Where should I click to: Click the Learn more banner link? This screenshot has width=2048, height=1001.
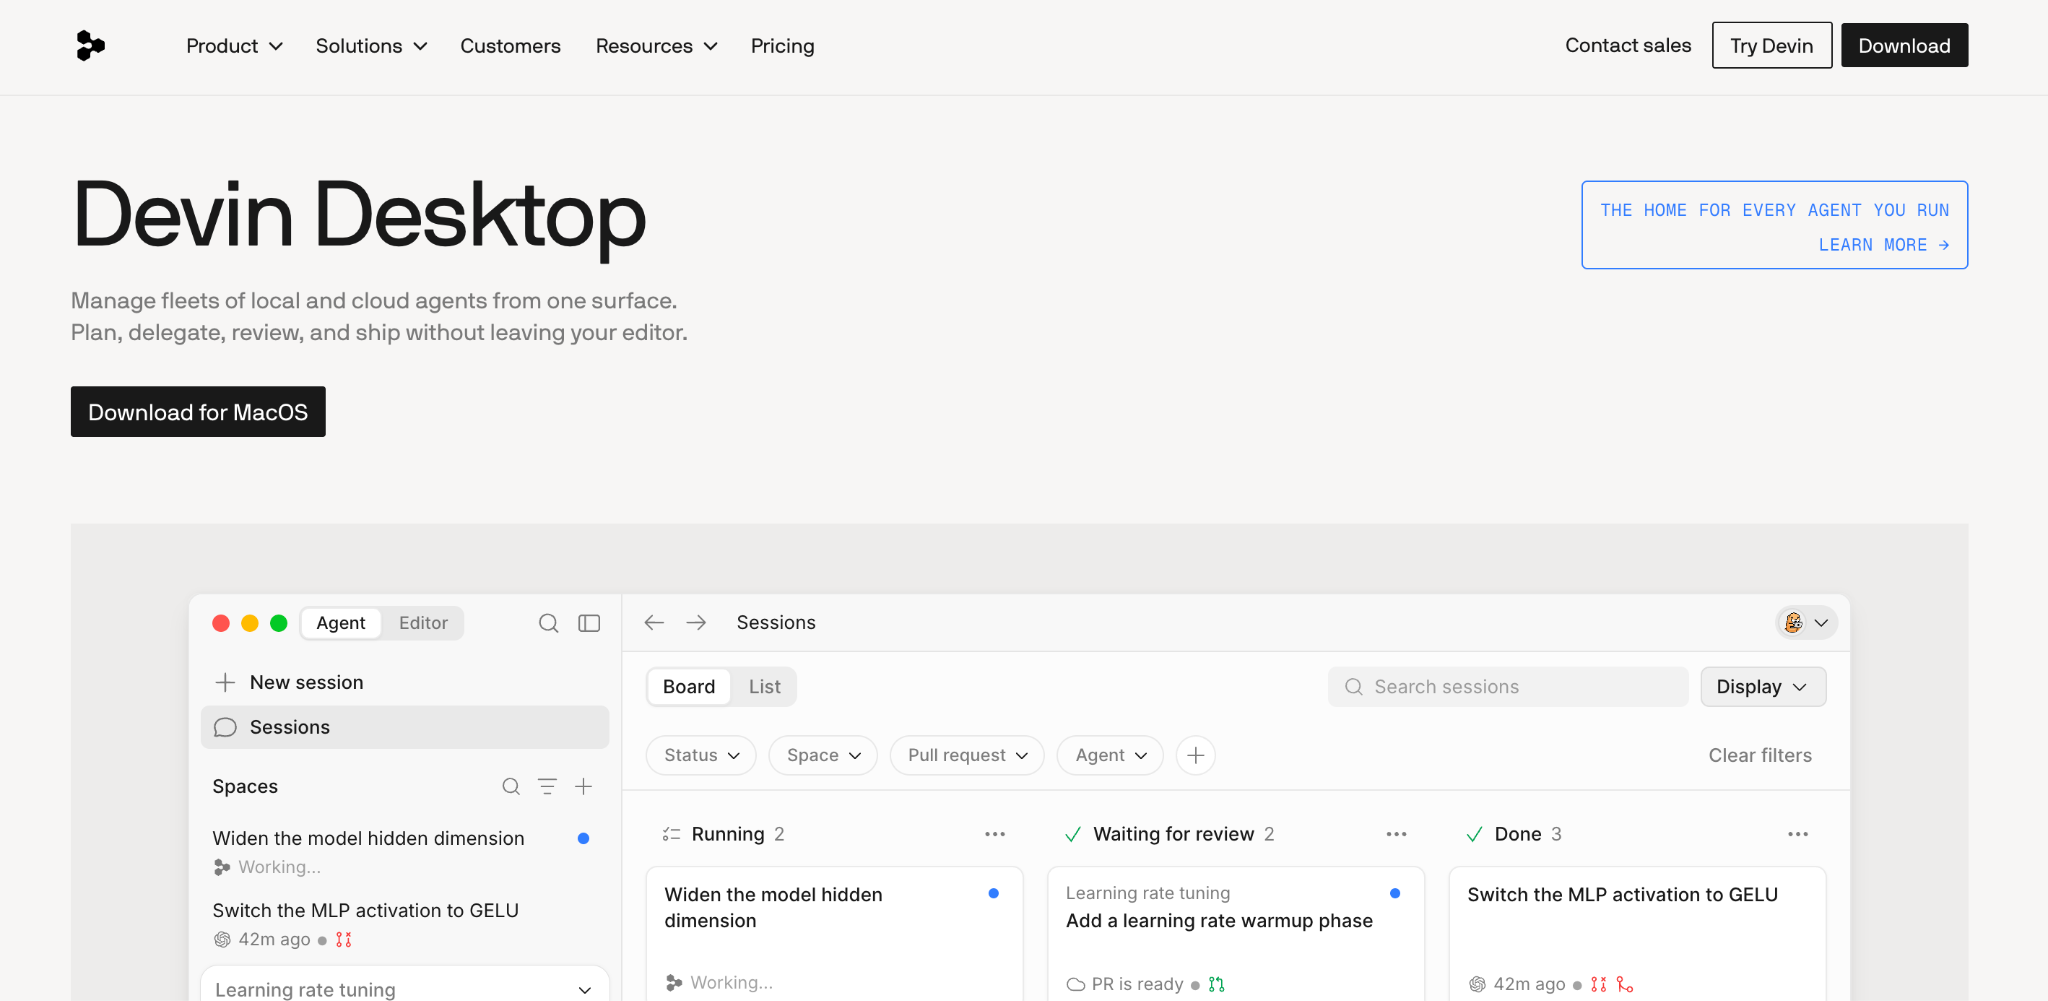[1884, 245]
